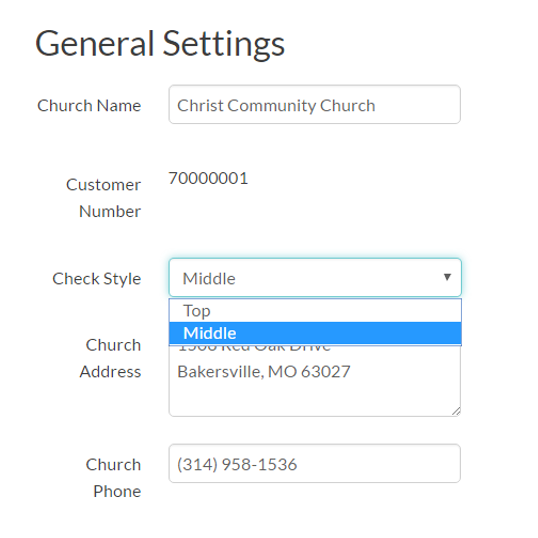Click the Christ Community Church text
The height and width of the screenshot is (538, 538).
276,105
